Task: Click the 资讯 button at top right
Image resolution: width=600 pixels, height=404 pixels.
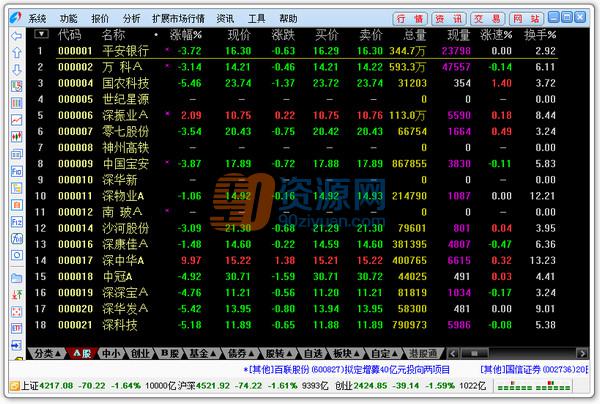Action: click(x=449, y=19)
